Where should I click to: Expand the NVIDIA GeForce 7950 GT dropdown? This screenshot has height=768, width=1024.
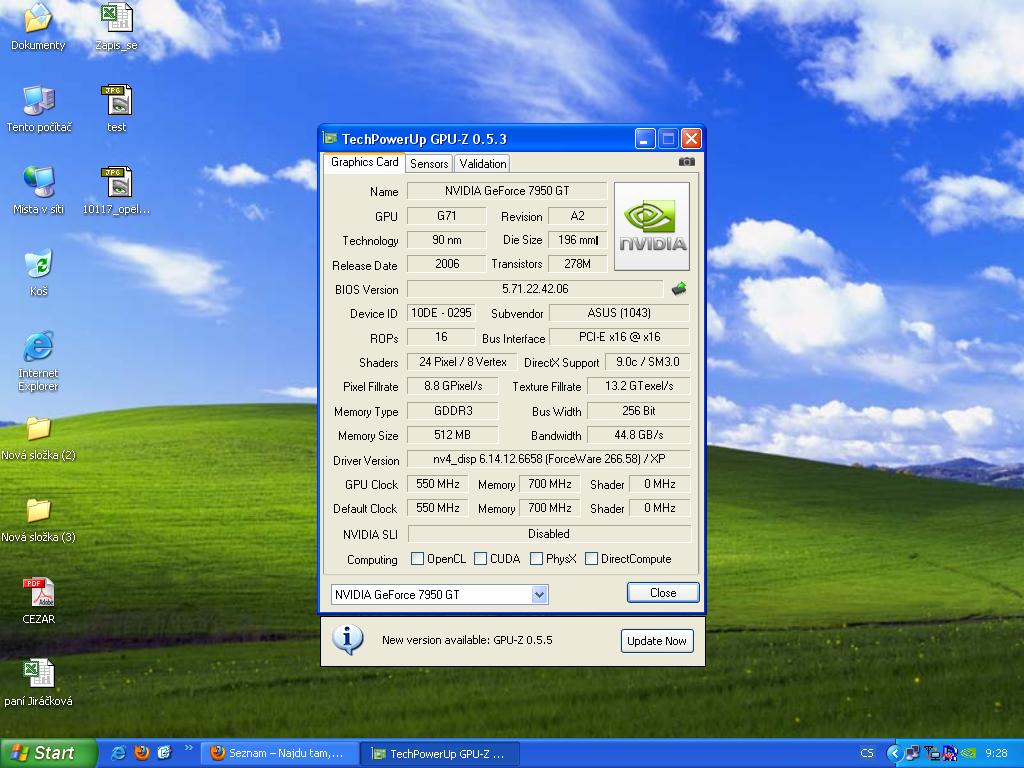point(539,594)
